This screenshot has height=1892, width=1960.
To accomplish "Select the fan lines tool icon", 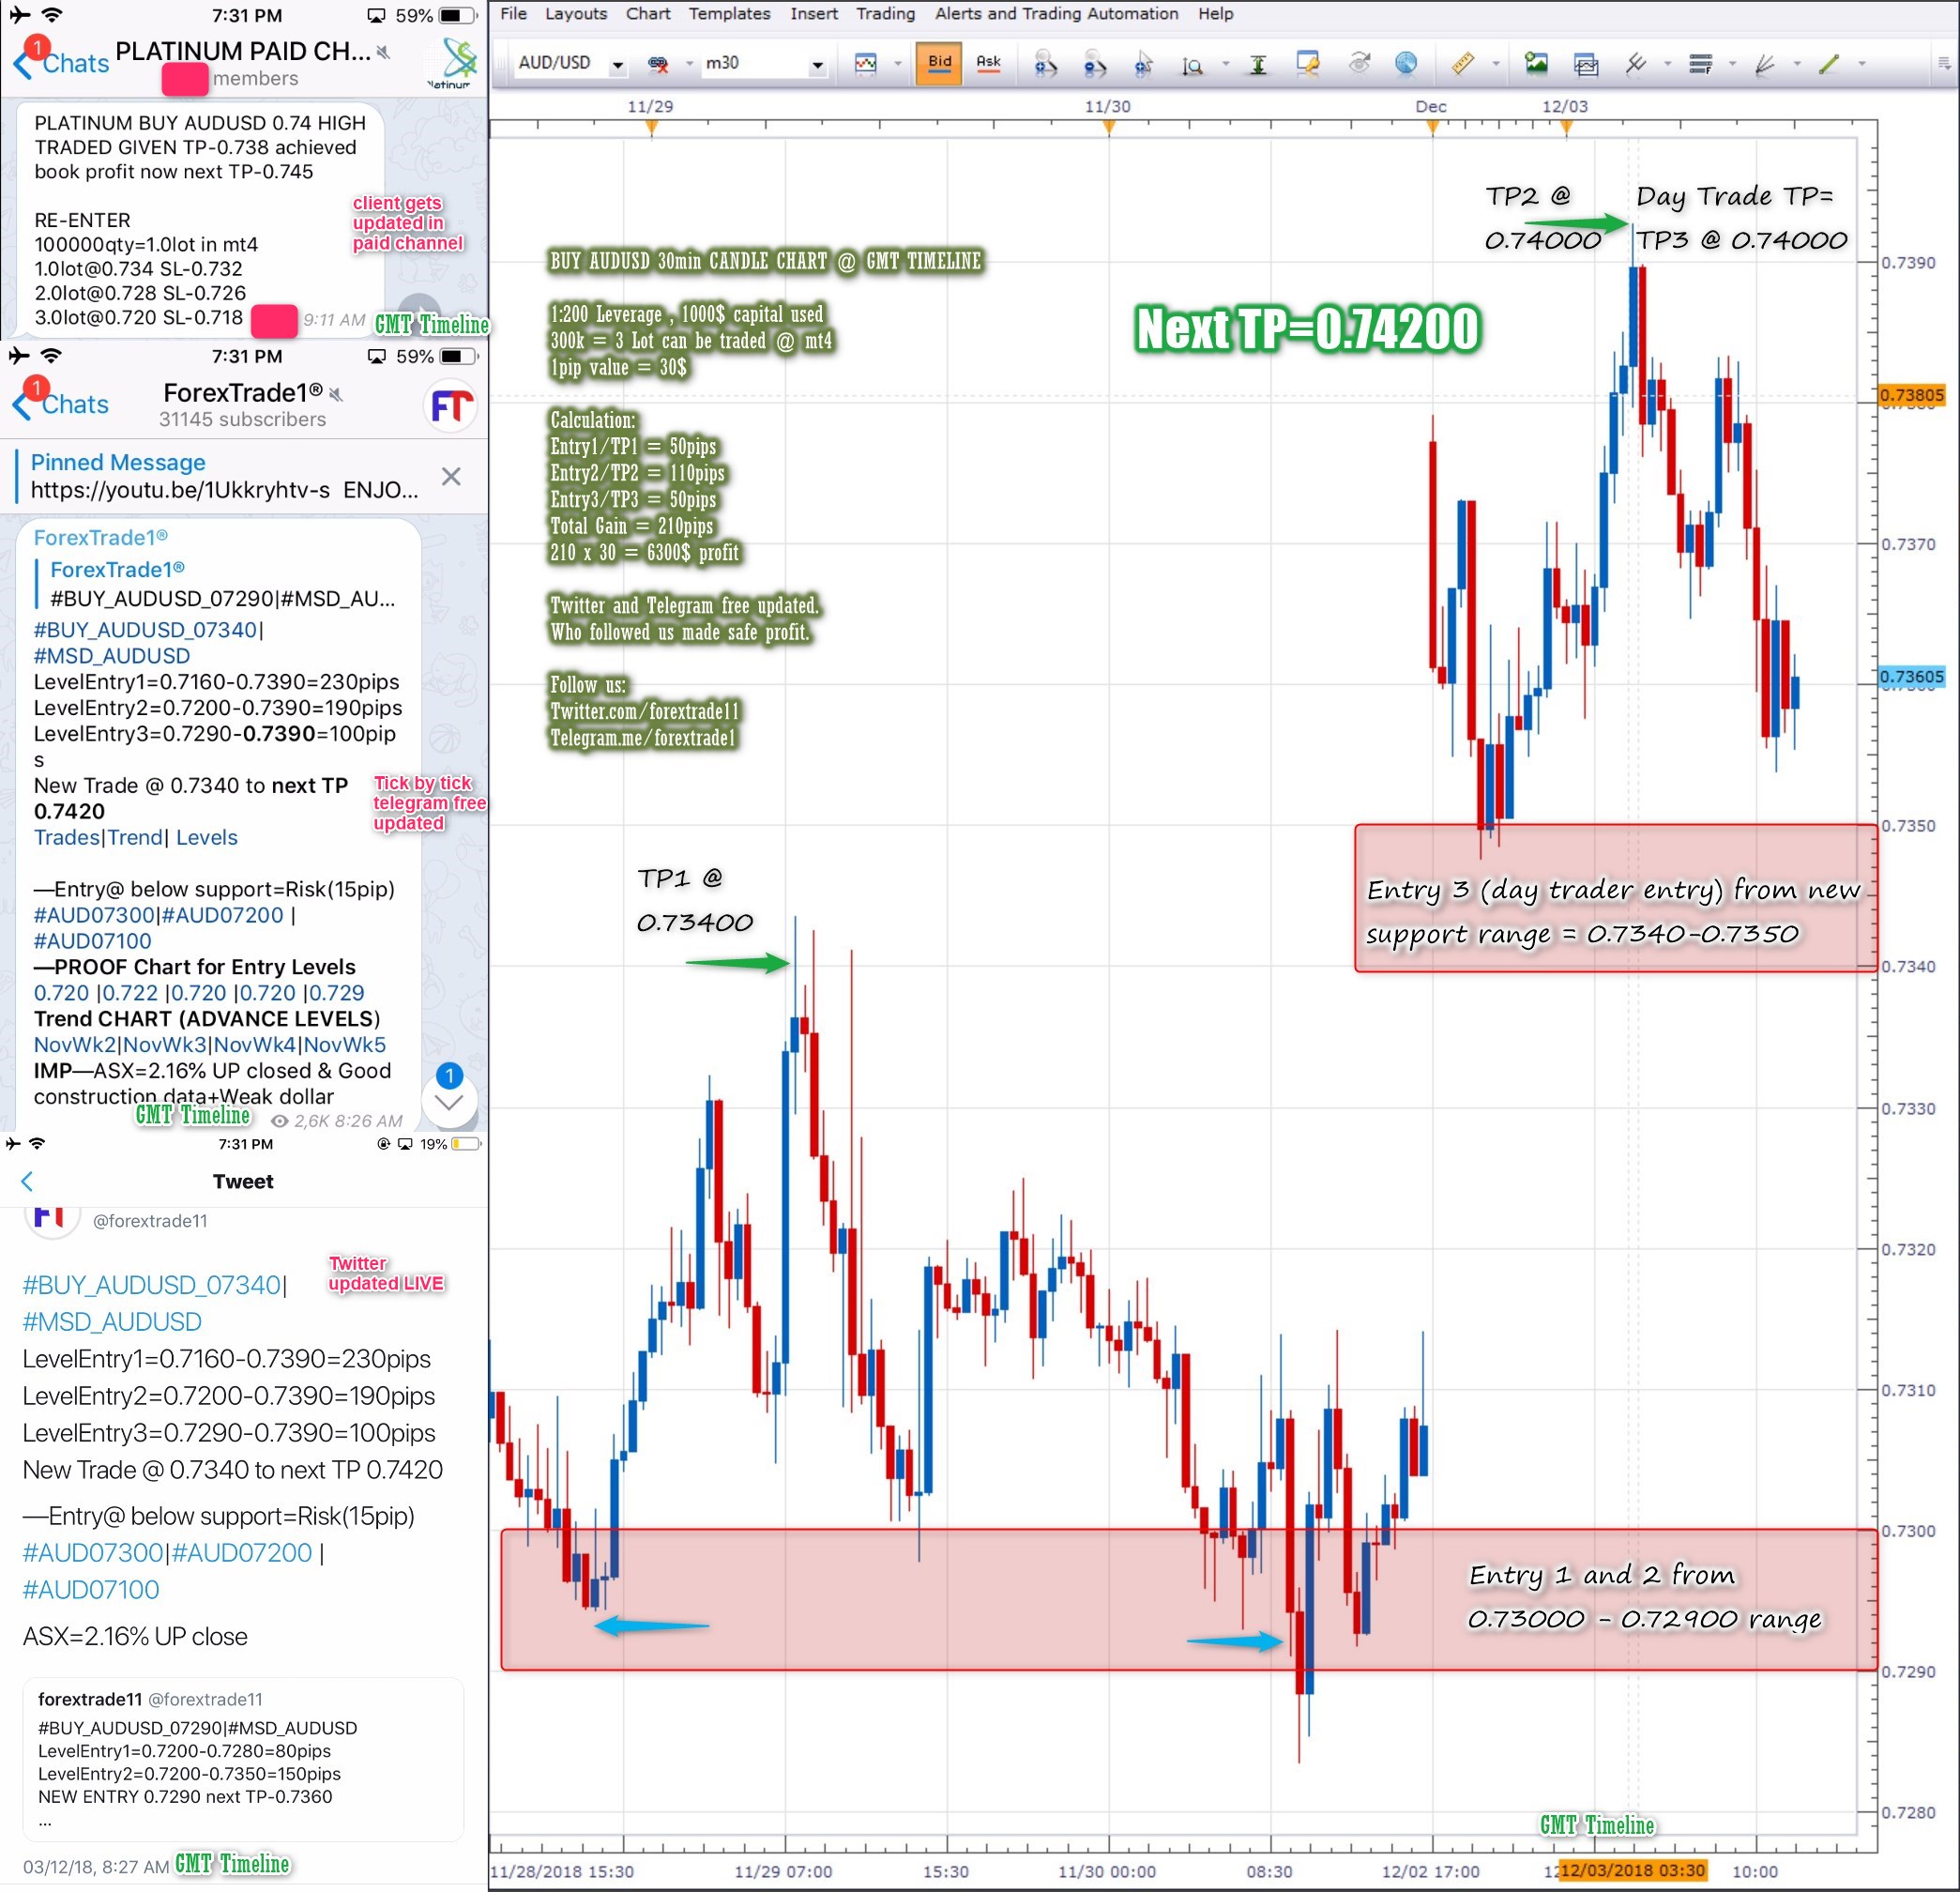I will (1765, 64).
